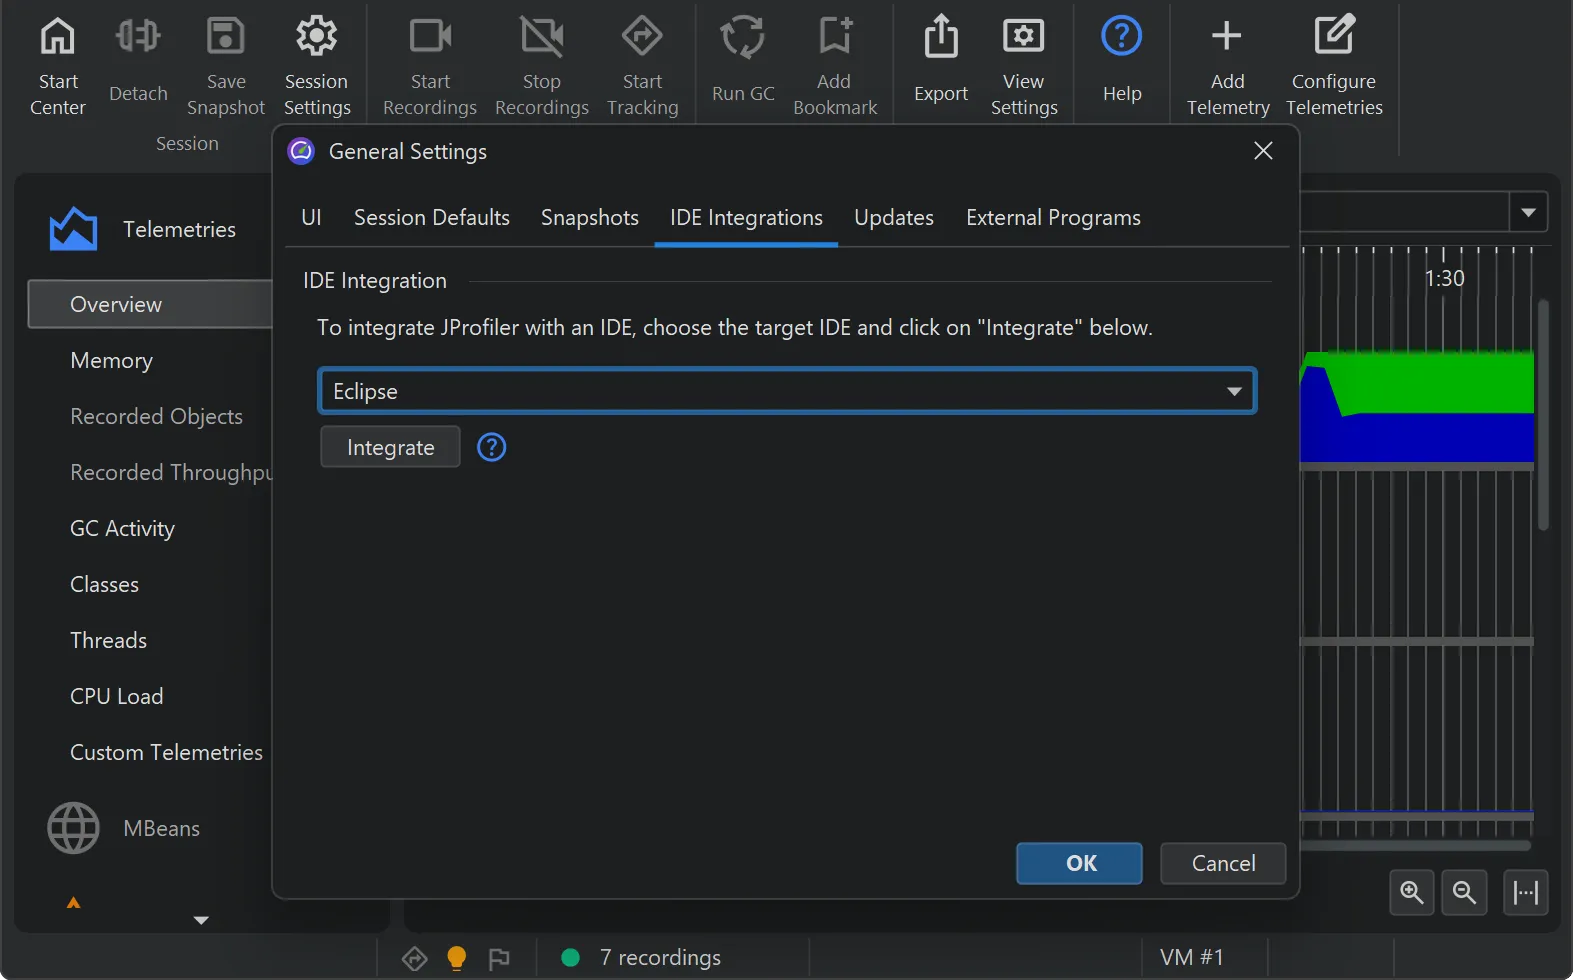
Task: Click the 1:30 timeline marker
Action: [x=1444, y=279]
